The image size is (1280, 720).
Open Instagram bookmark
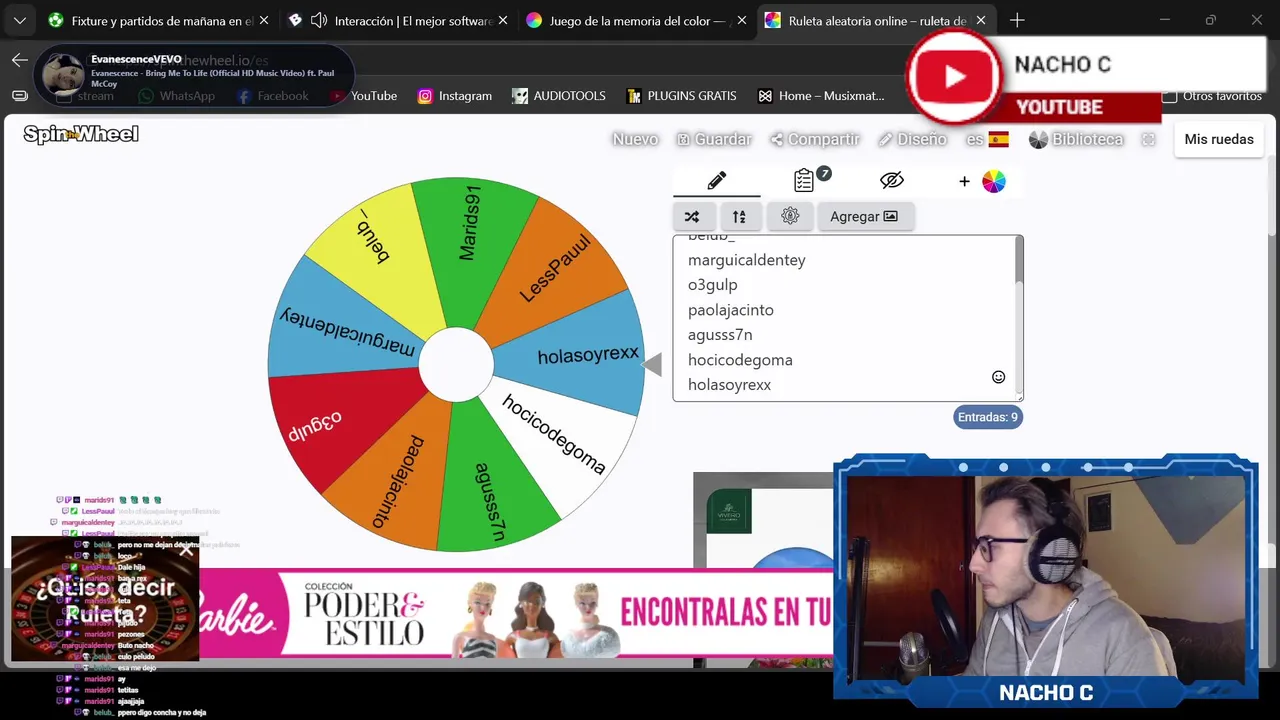[x=455, y=96]
